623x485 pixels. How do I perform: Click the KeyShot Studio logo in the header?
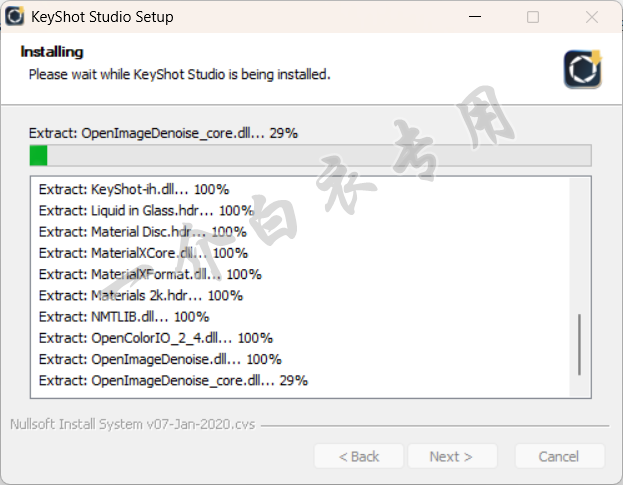coord(582,69)
